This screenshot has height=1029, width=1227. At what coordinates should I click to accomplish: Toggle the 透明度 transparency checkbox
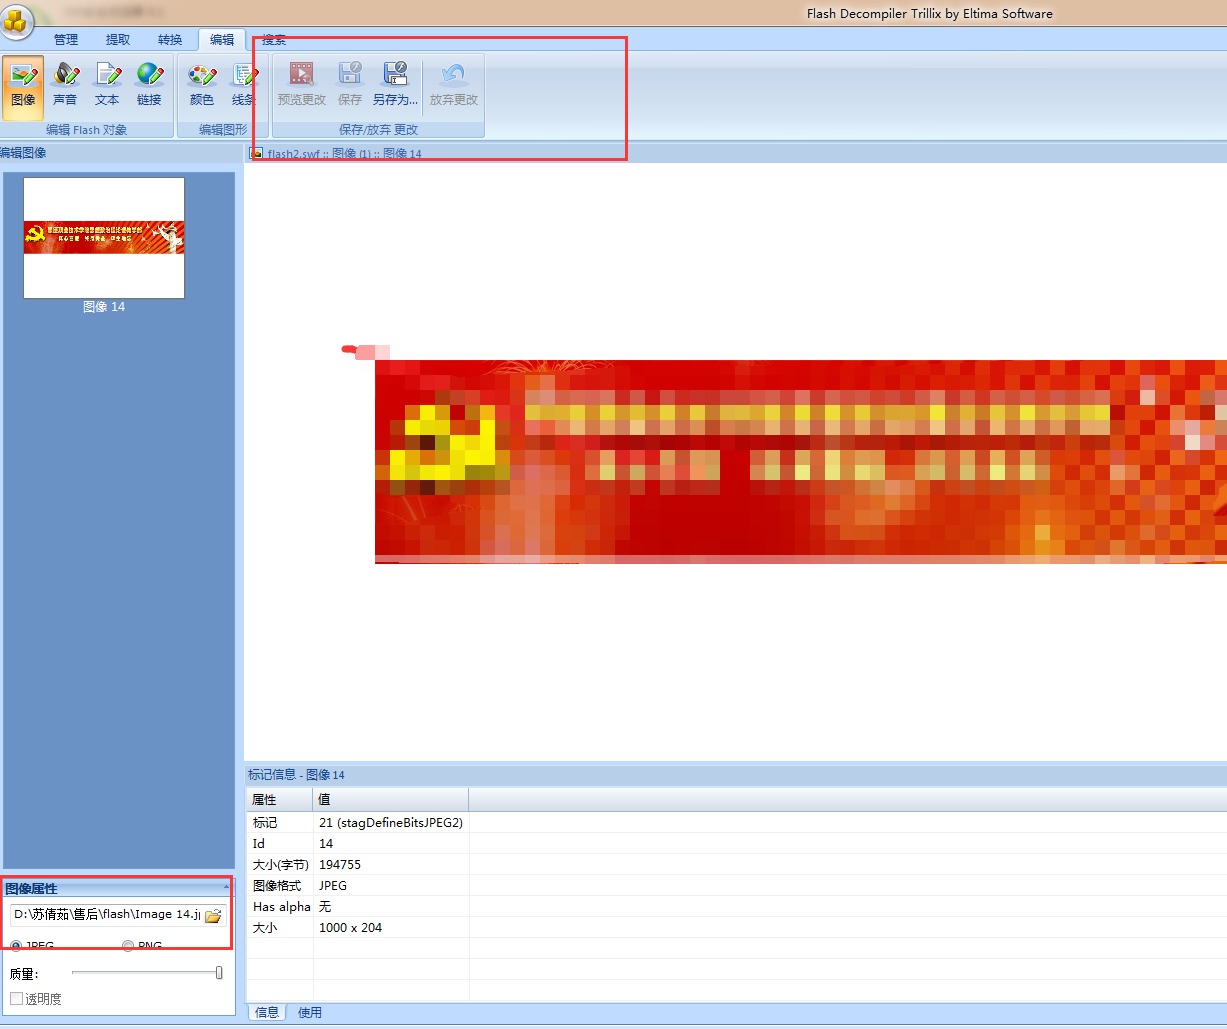[16, 999]
